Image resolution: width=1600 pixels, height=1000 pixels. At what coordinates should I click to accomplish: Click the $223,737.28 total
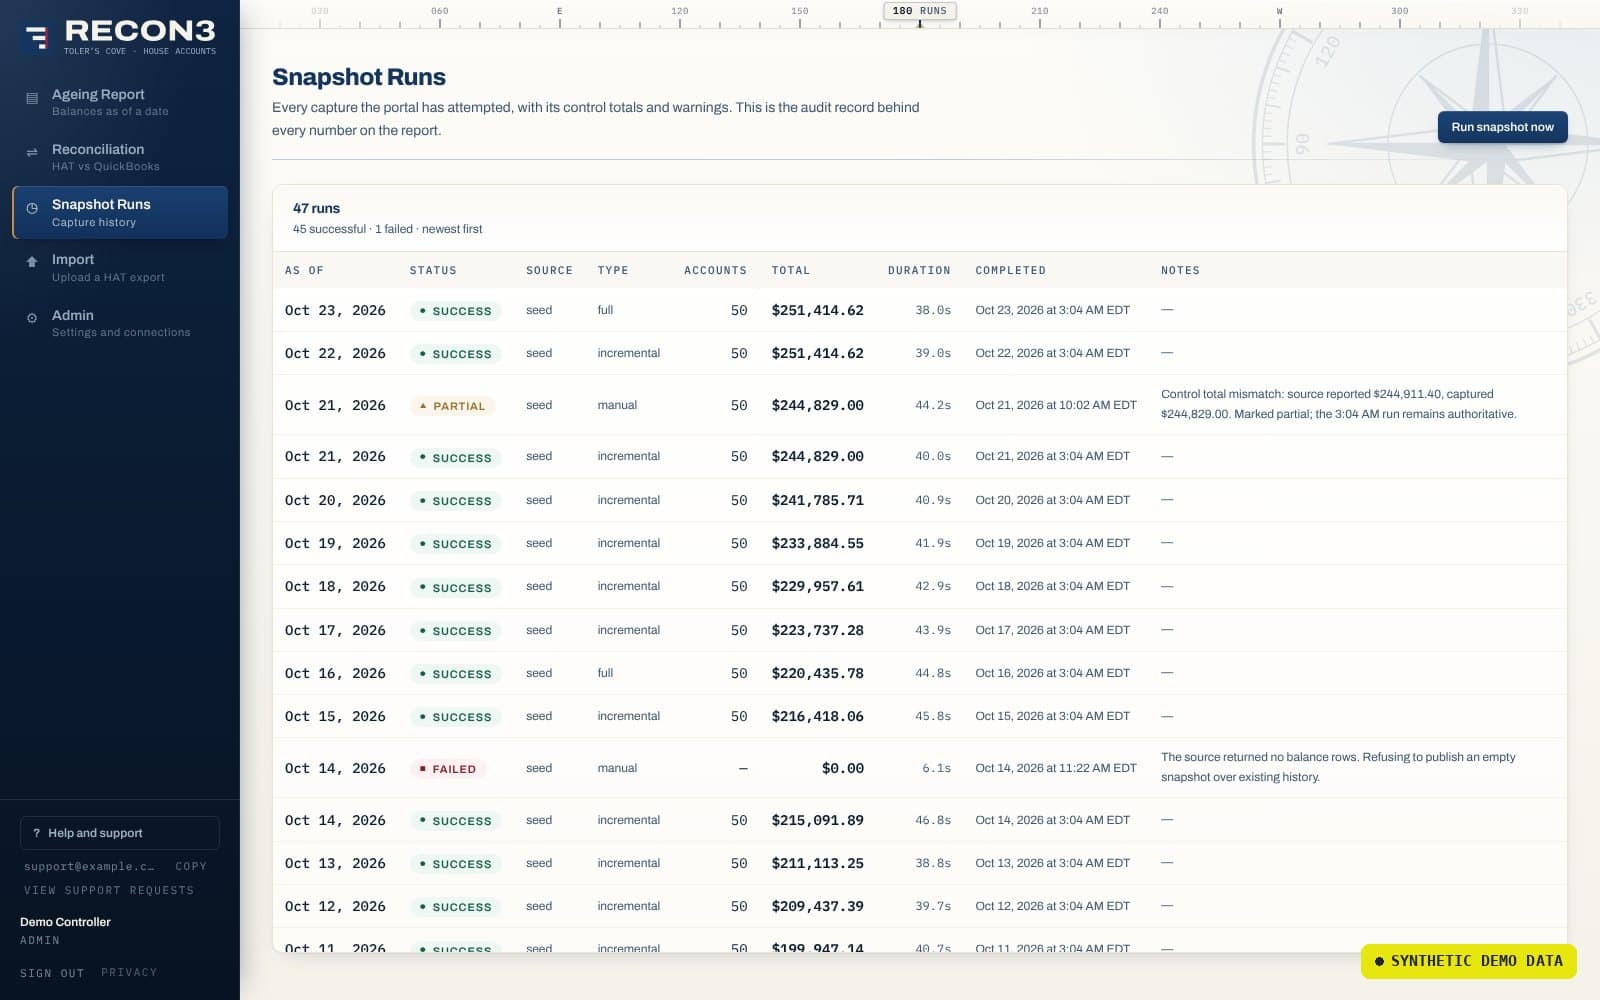click(x=817, y=630)
